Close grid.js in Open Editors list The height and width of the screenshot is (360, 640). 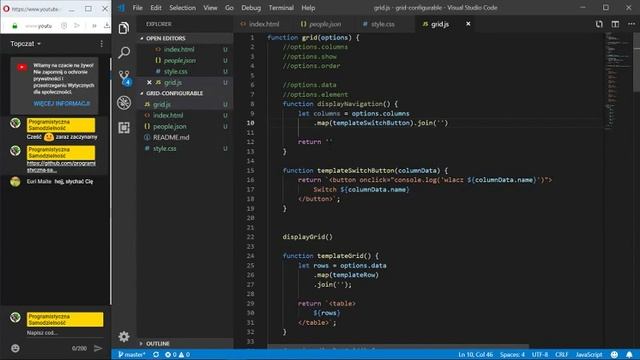149,82
